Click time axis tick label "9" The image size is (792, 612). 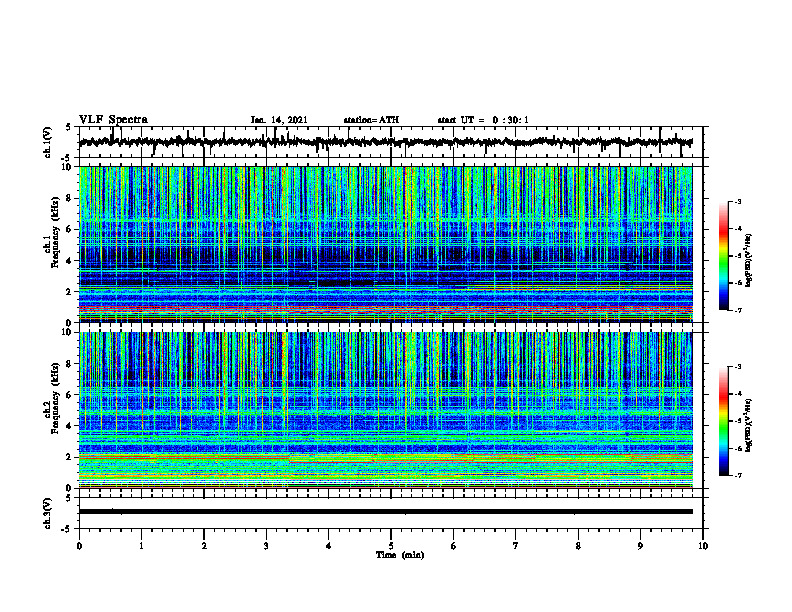(x=640, y=546)
